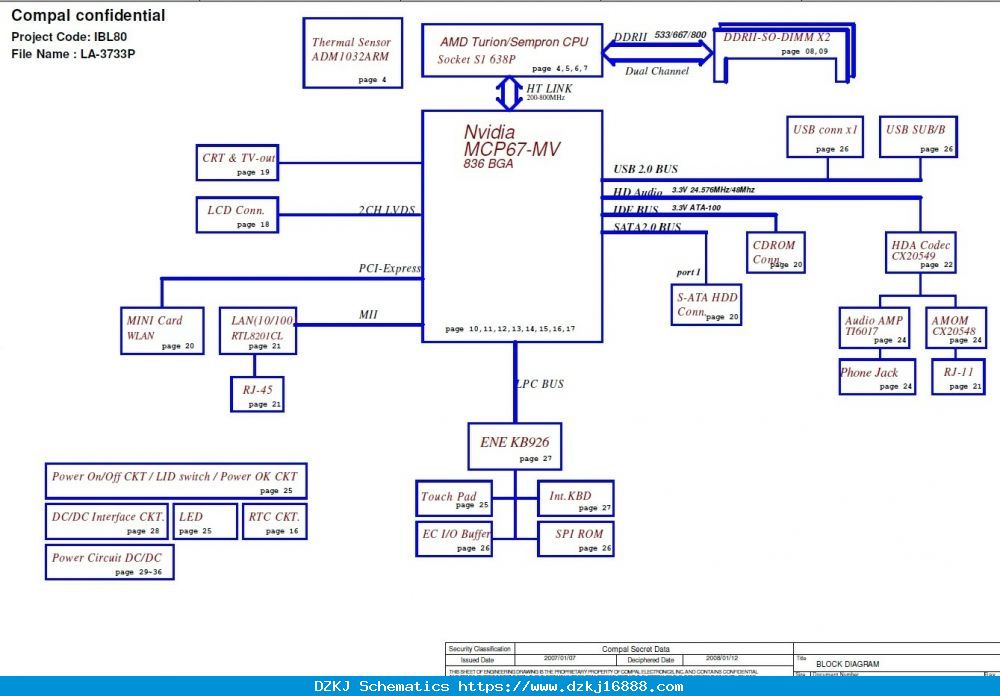Click the LCD Conn. block
Image resolution: width=1000 pixels, height=696 pixels.
tap(237, 214)
